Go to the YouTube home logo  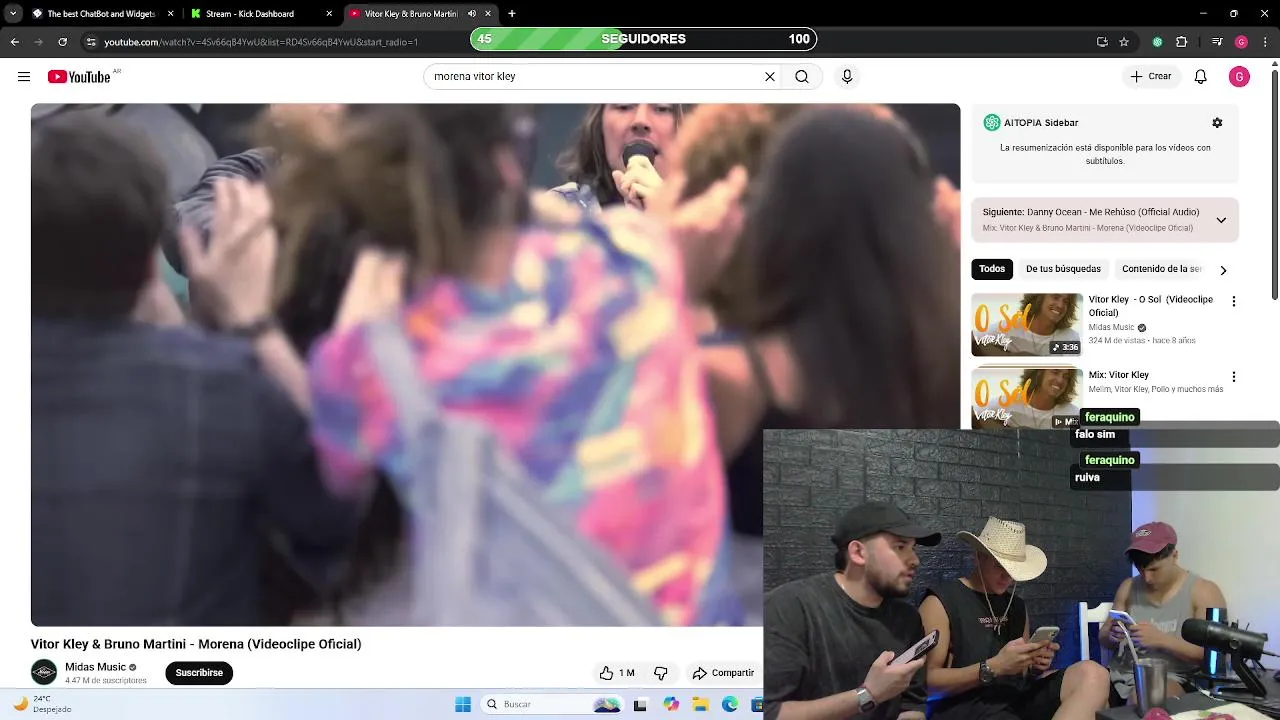point(79,77)
